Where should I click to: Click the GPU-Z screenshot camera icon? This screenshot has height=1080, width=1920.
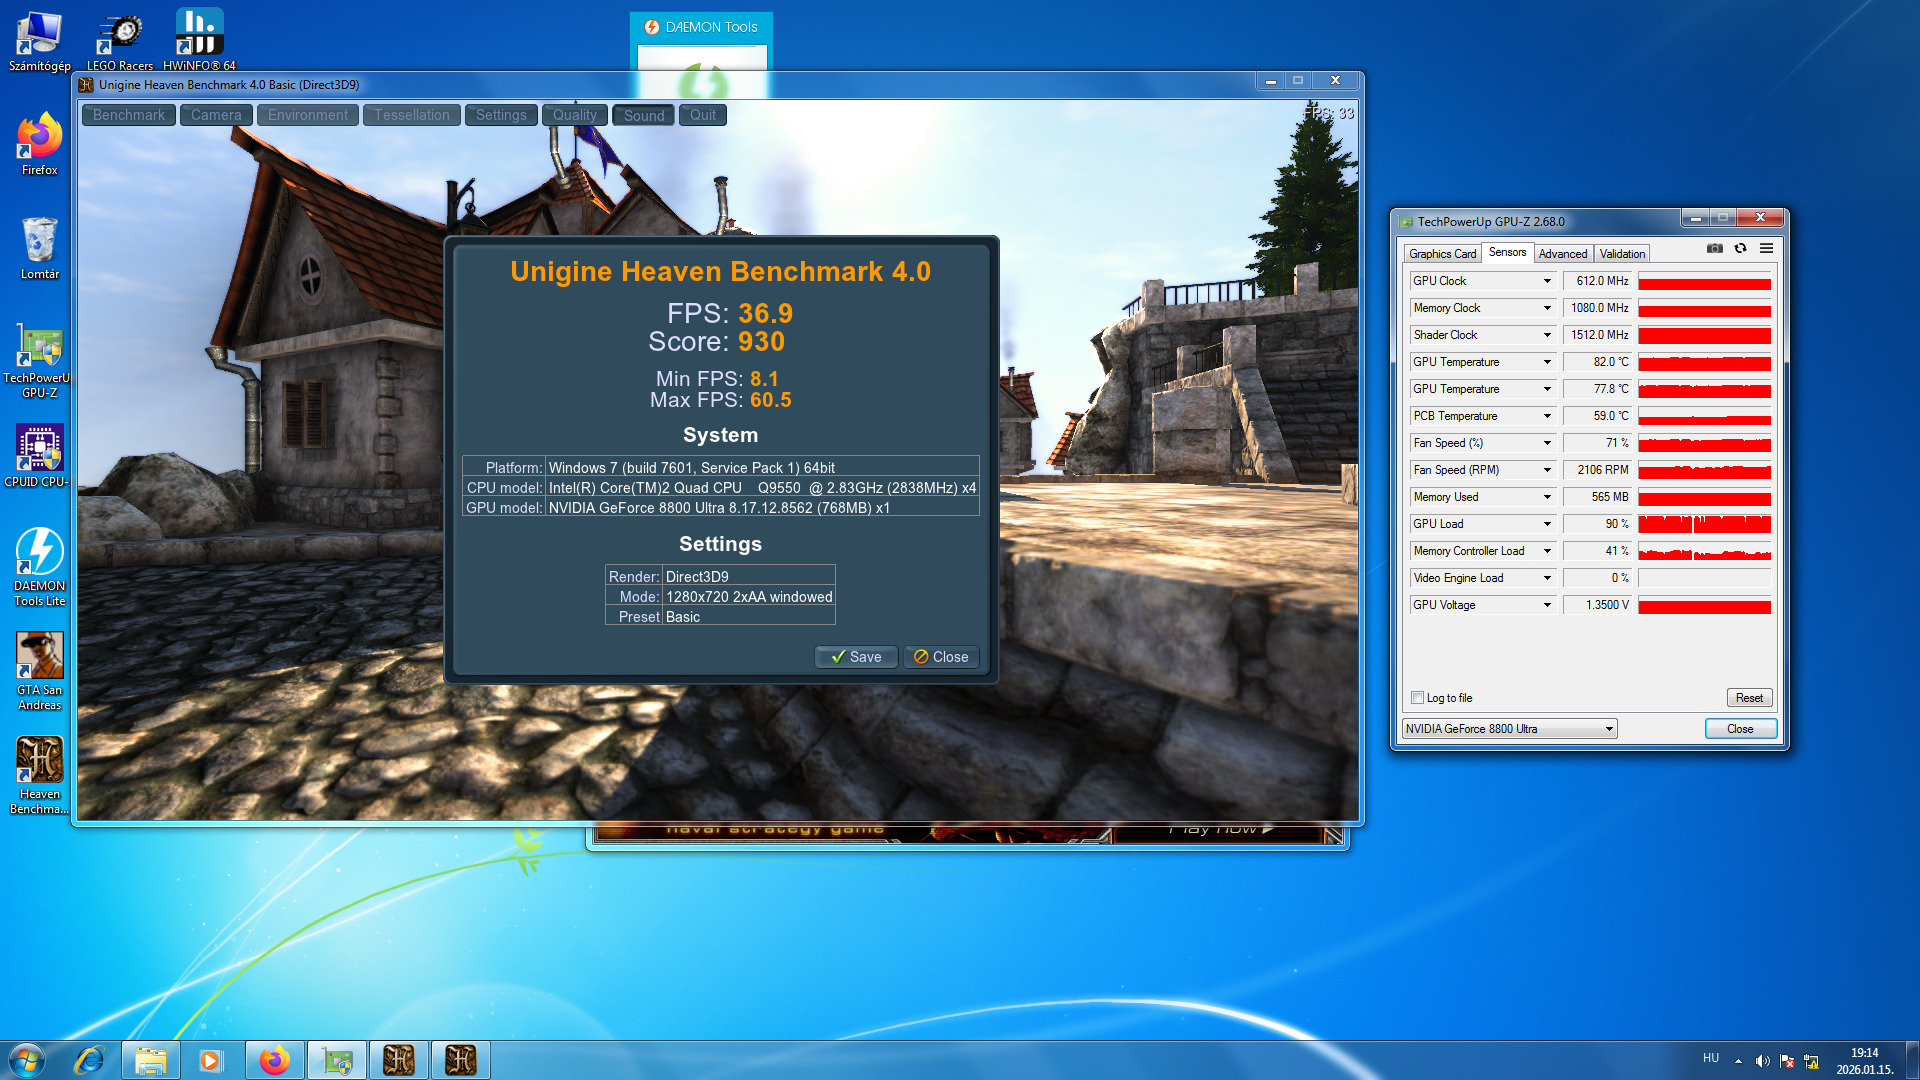1714,249
